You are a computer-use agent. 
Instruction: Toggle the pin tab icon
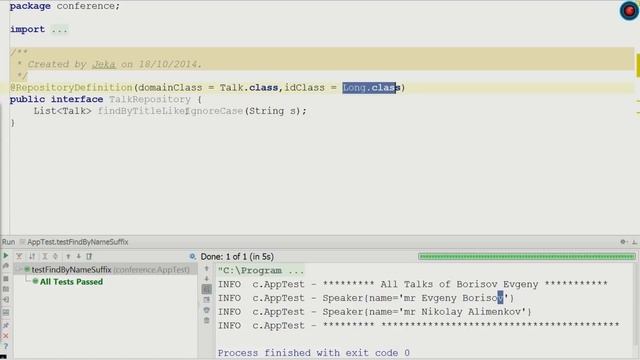pyautogui.click(x=6, y=325)
